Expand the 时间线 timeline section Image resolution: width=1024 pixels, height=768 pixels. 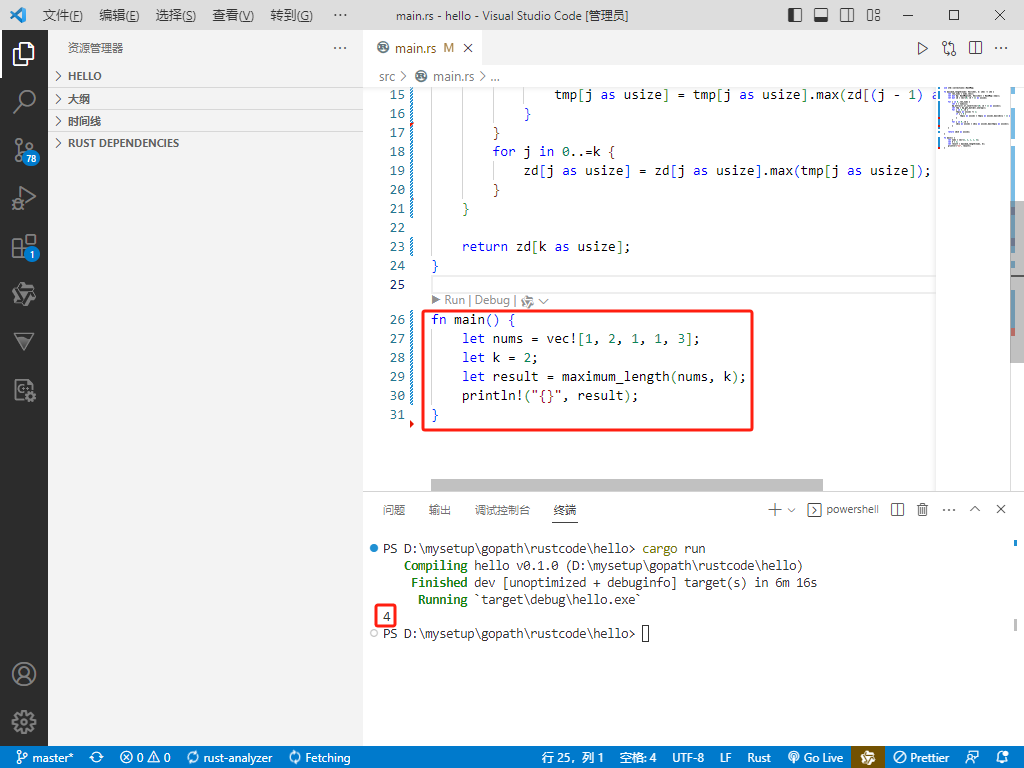click(x=206, y=121)
